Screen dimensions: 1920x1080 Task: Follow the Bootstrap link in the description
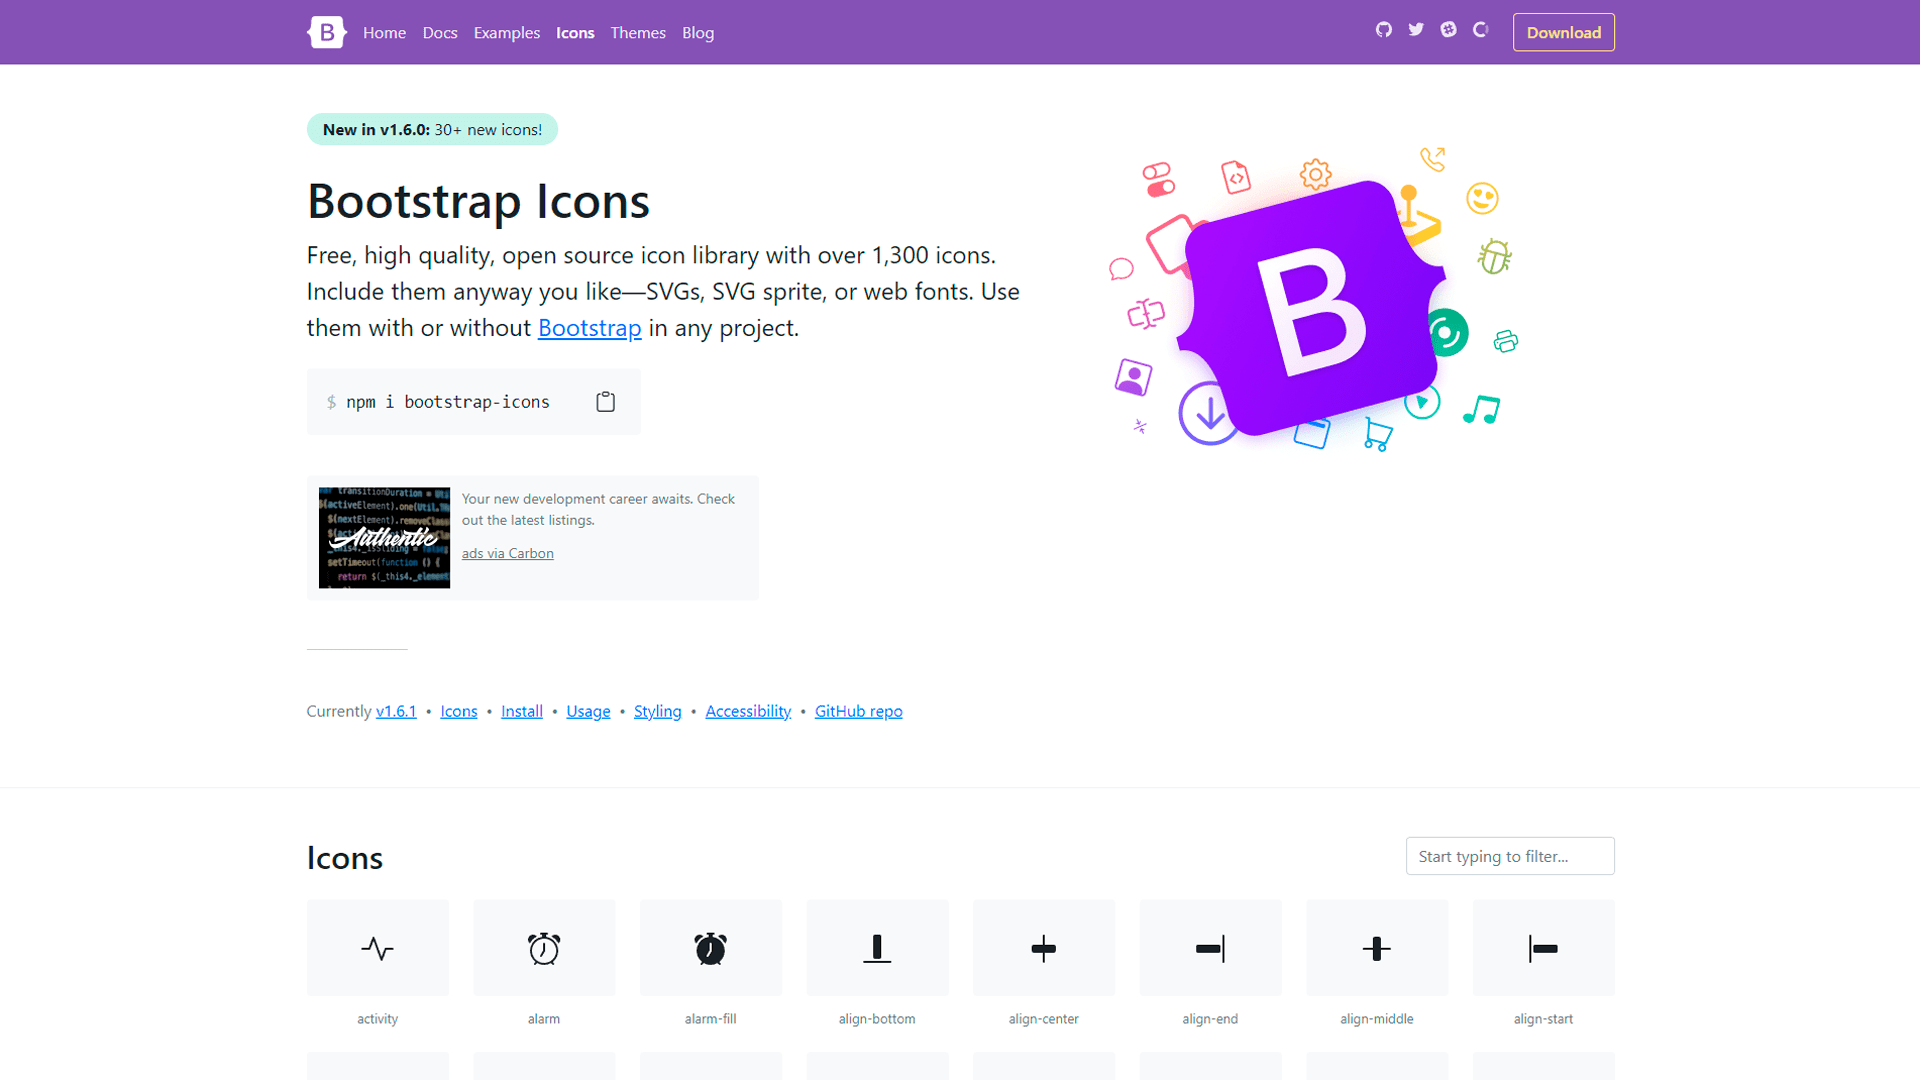590,328
